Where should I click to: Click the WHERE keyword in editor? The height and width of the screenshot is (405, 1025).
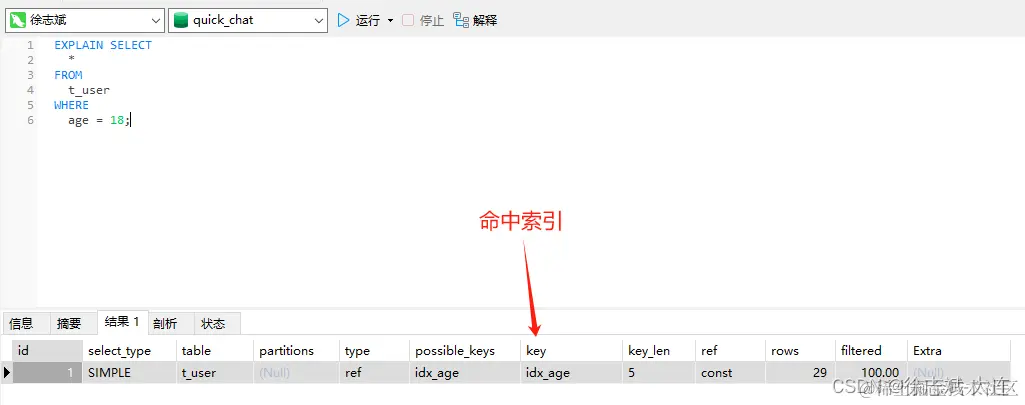71,105
